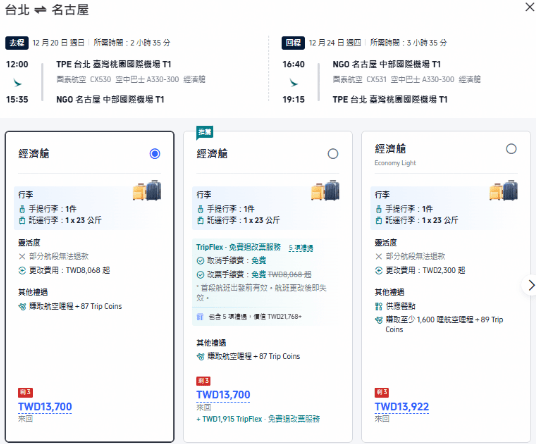Show more fare options with right chevron
This screenshot has height=444, width=536.
530,285
